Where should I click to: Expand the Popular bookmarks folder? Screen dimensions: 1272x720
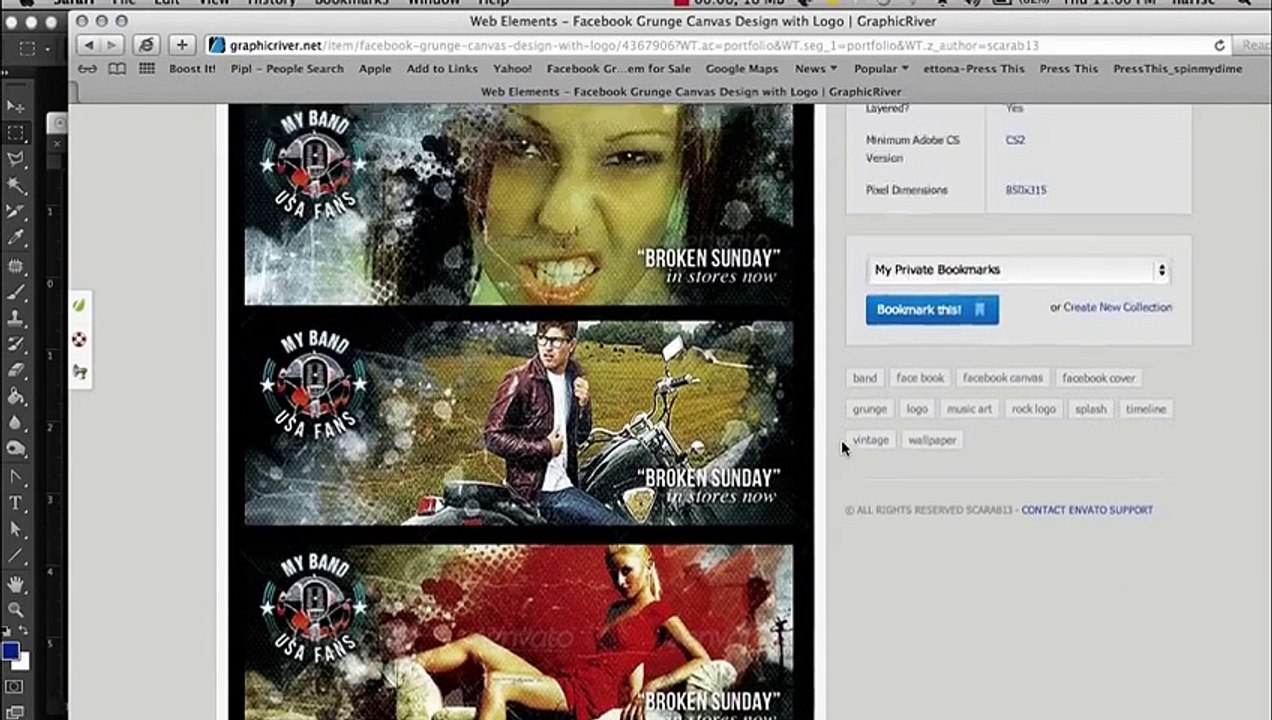tap(881, 69)
